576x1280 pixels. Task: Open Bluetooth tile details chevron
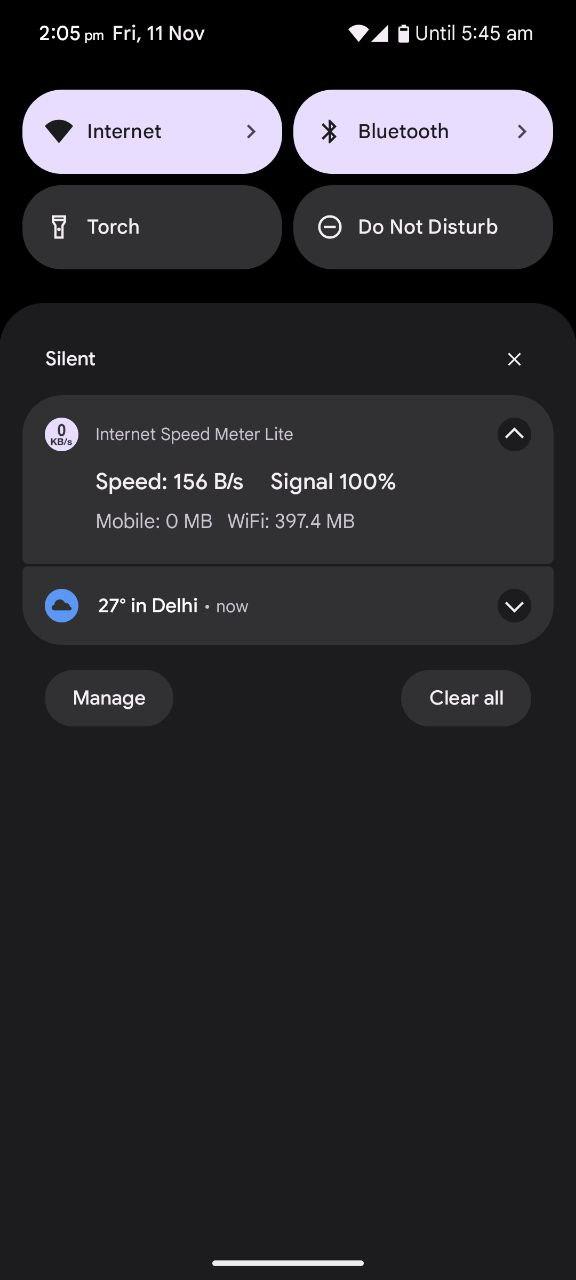pos(522,132)
